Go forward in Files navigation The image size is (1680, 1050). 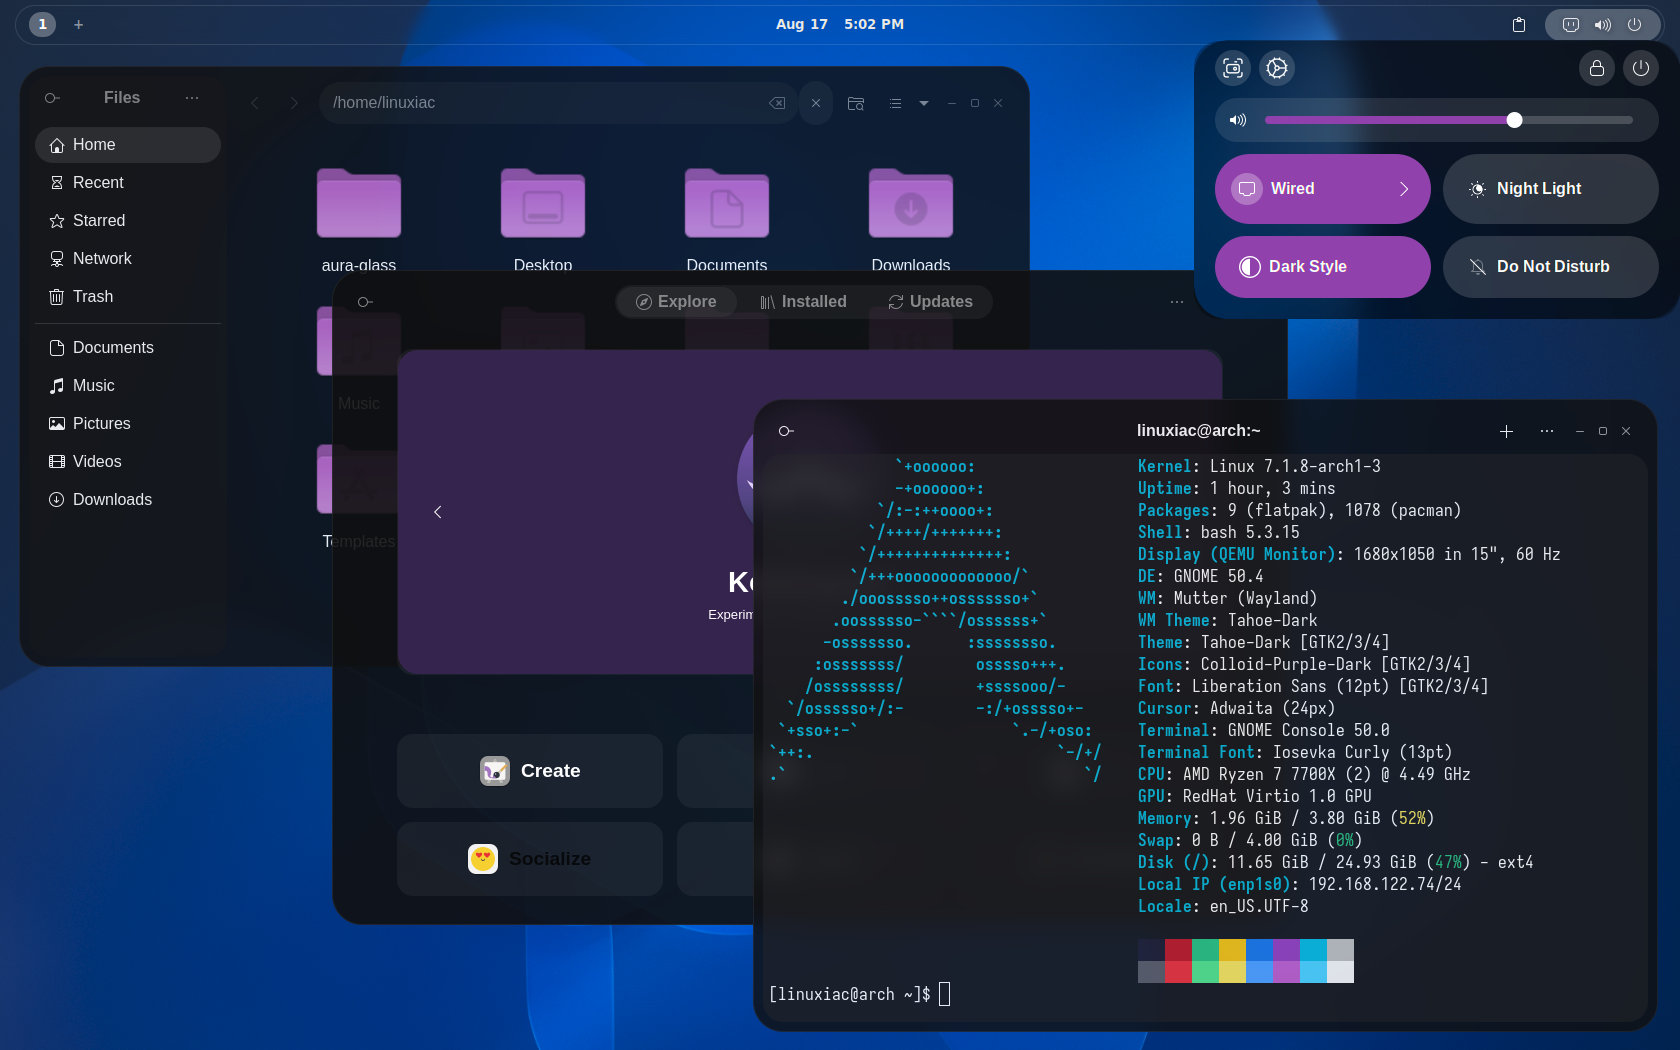pyautogui.click(x=293, y=103)
